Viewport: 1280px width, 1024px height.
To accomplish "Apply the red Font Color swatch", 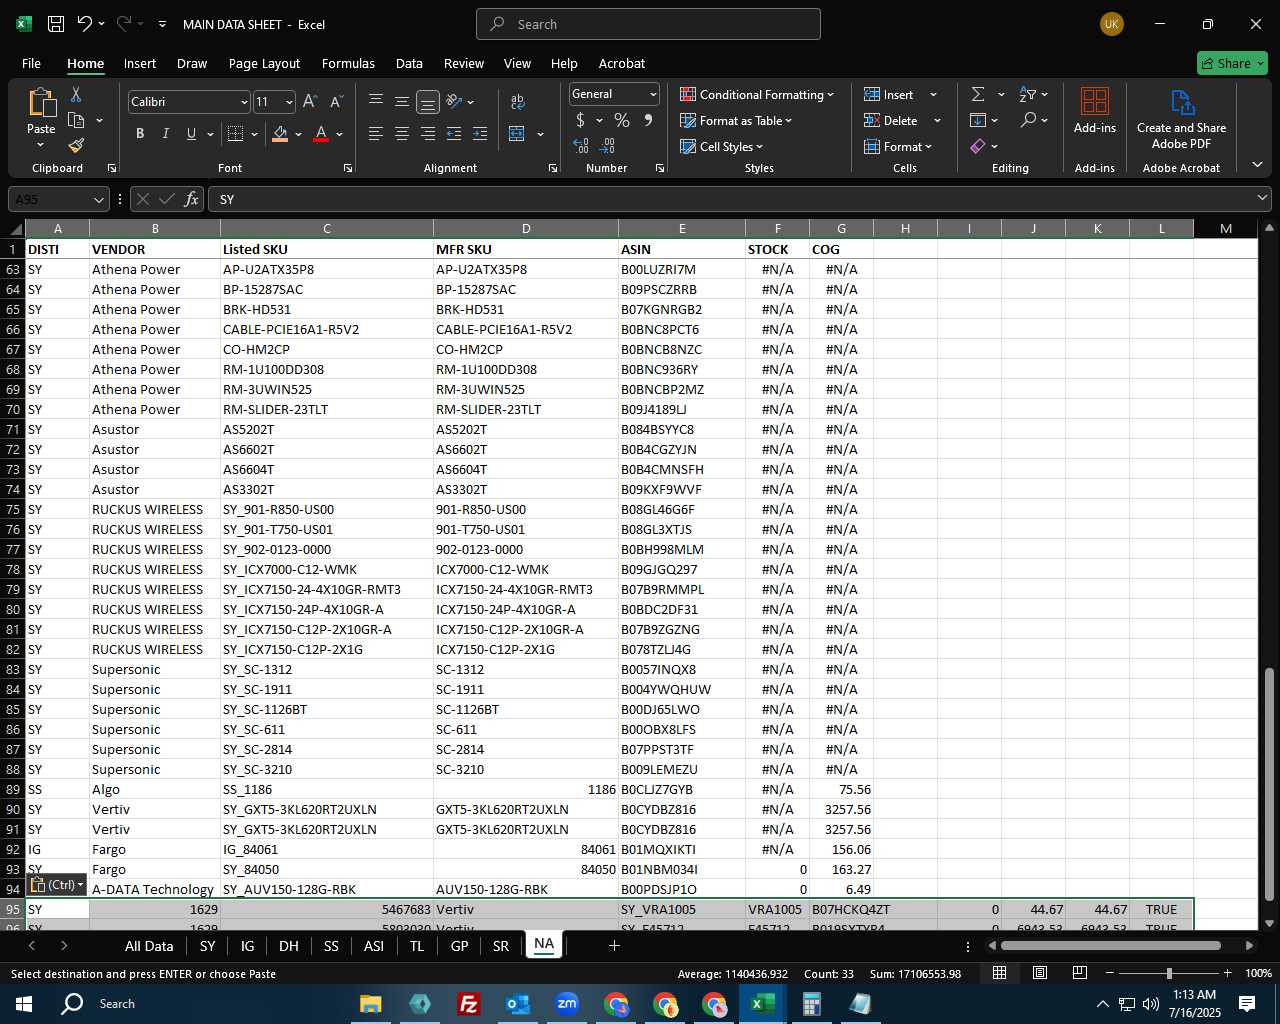I will 321,133.
